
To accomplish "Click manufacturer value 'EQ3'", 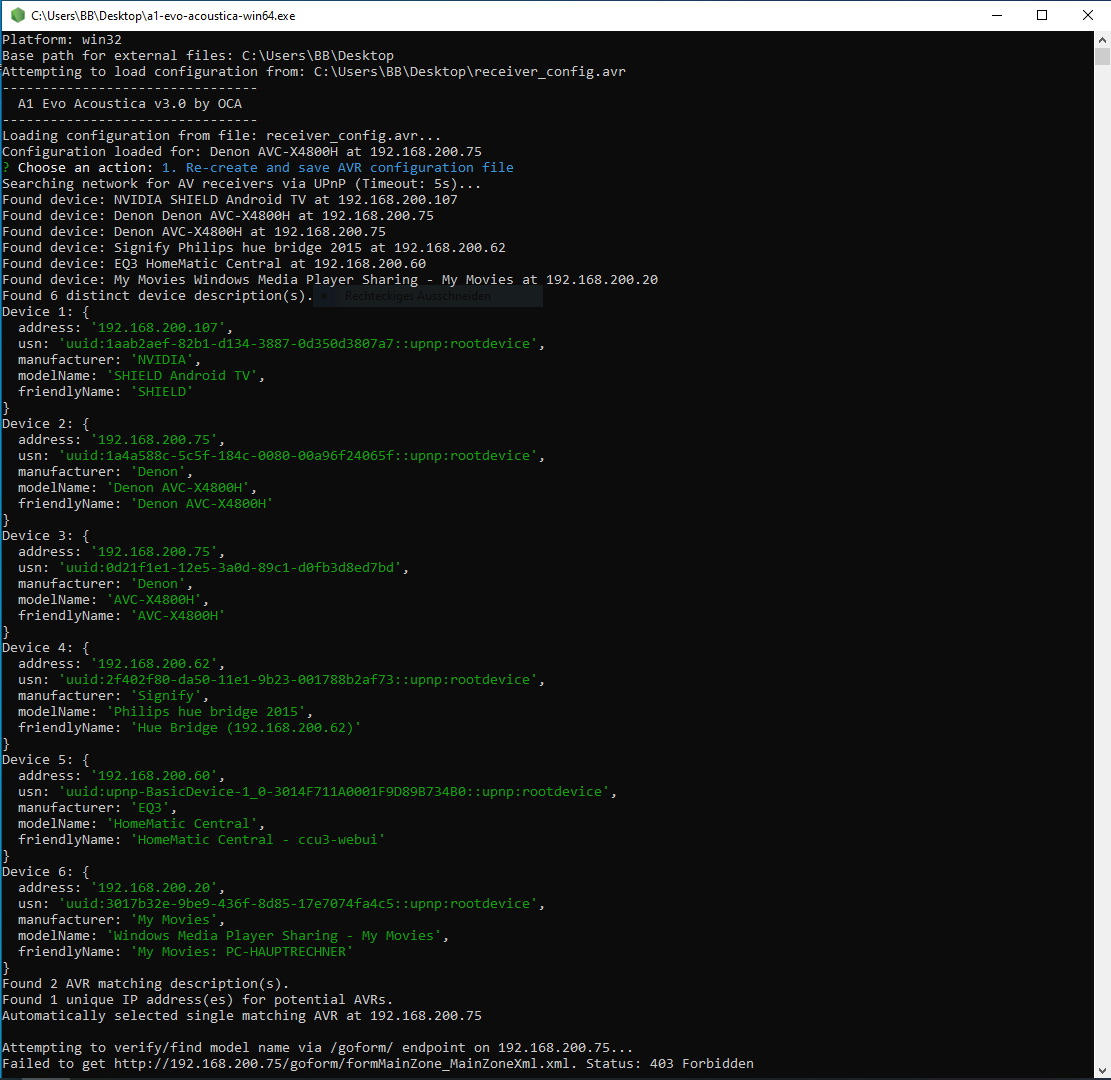I will coord(150,808).
